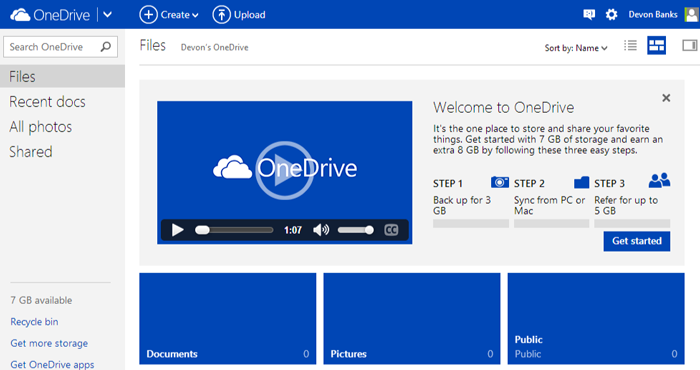700x370 pixels.
Task: Click the video volume slider
Action: coord(355,230)
